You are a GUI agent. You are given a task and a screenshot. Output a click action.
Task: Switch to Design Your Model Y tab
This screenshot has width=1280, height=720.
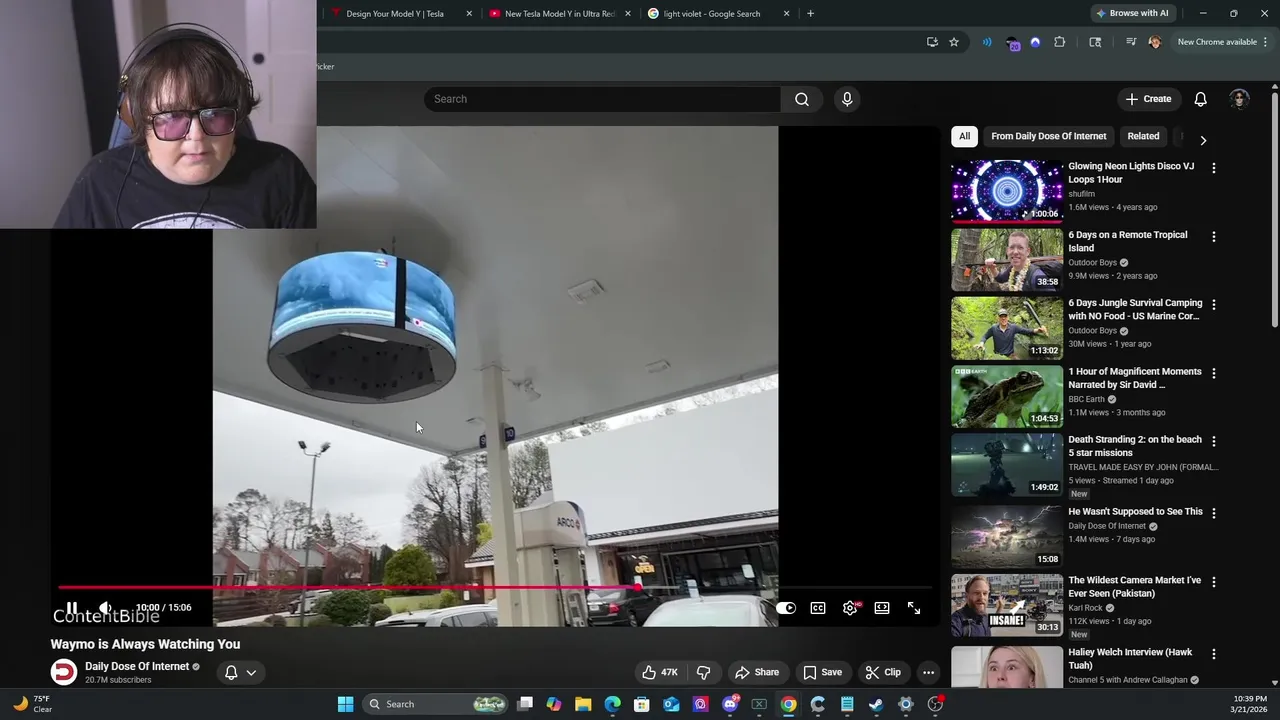399,14
